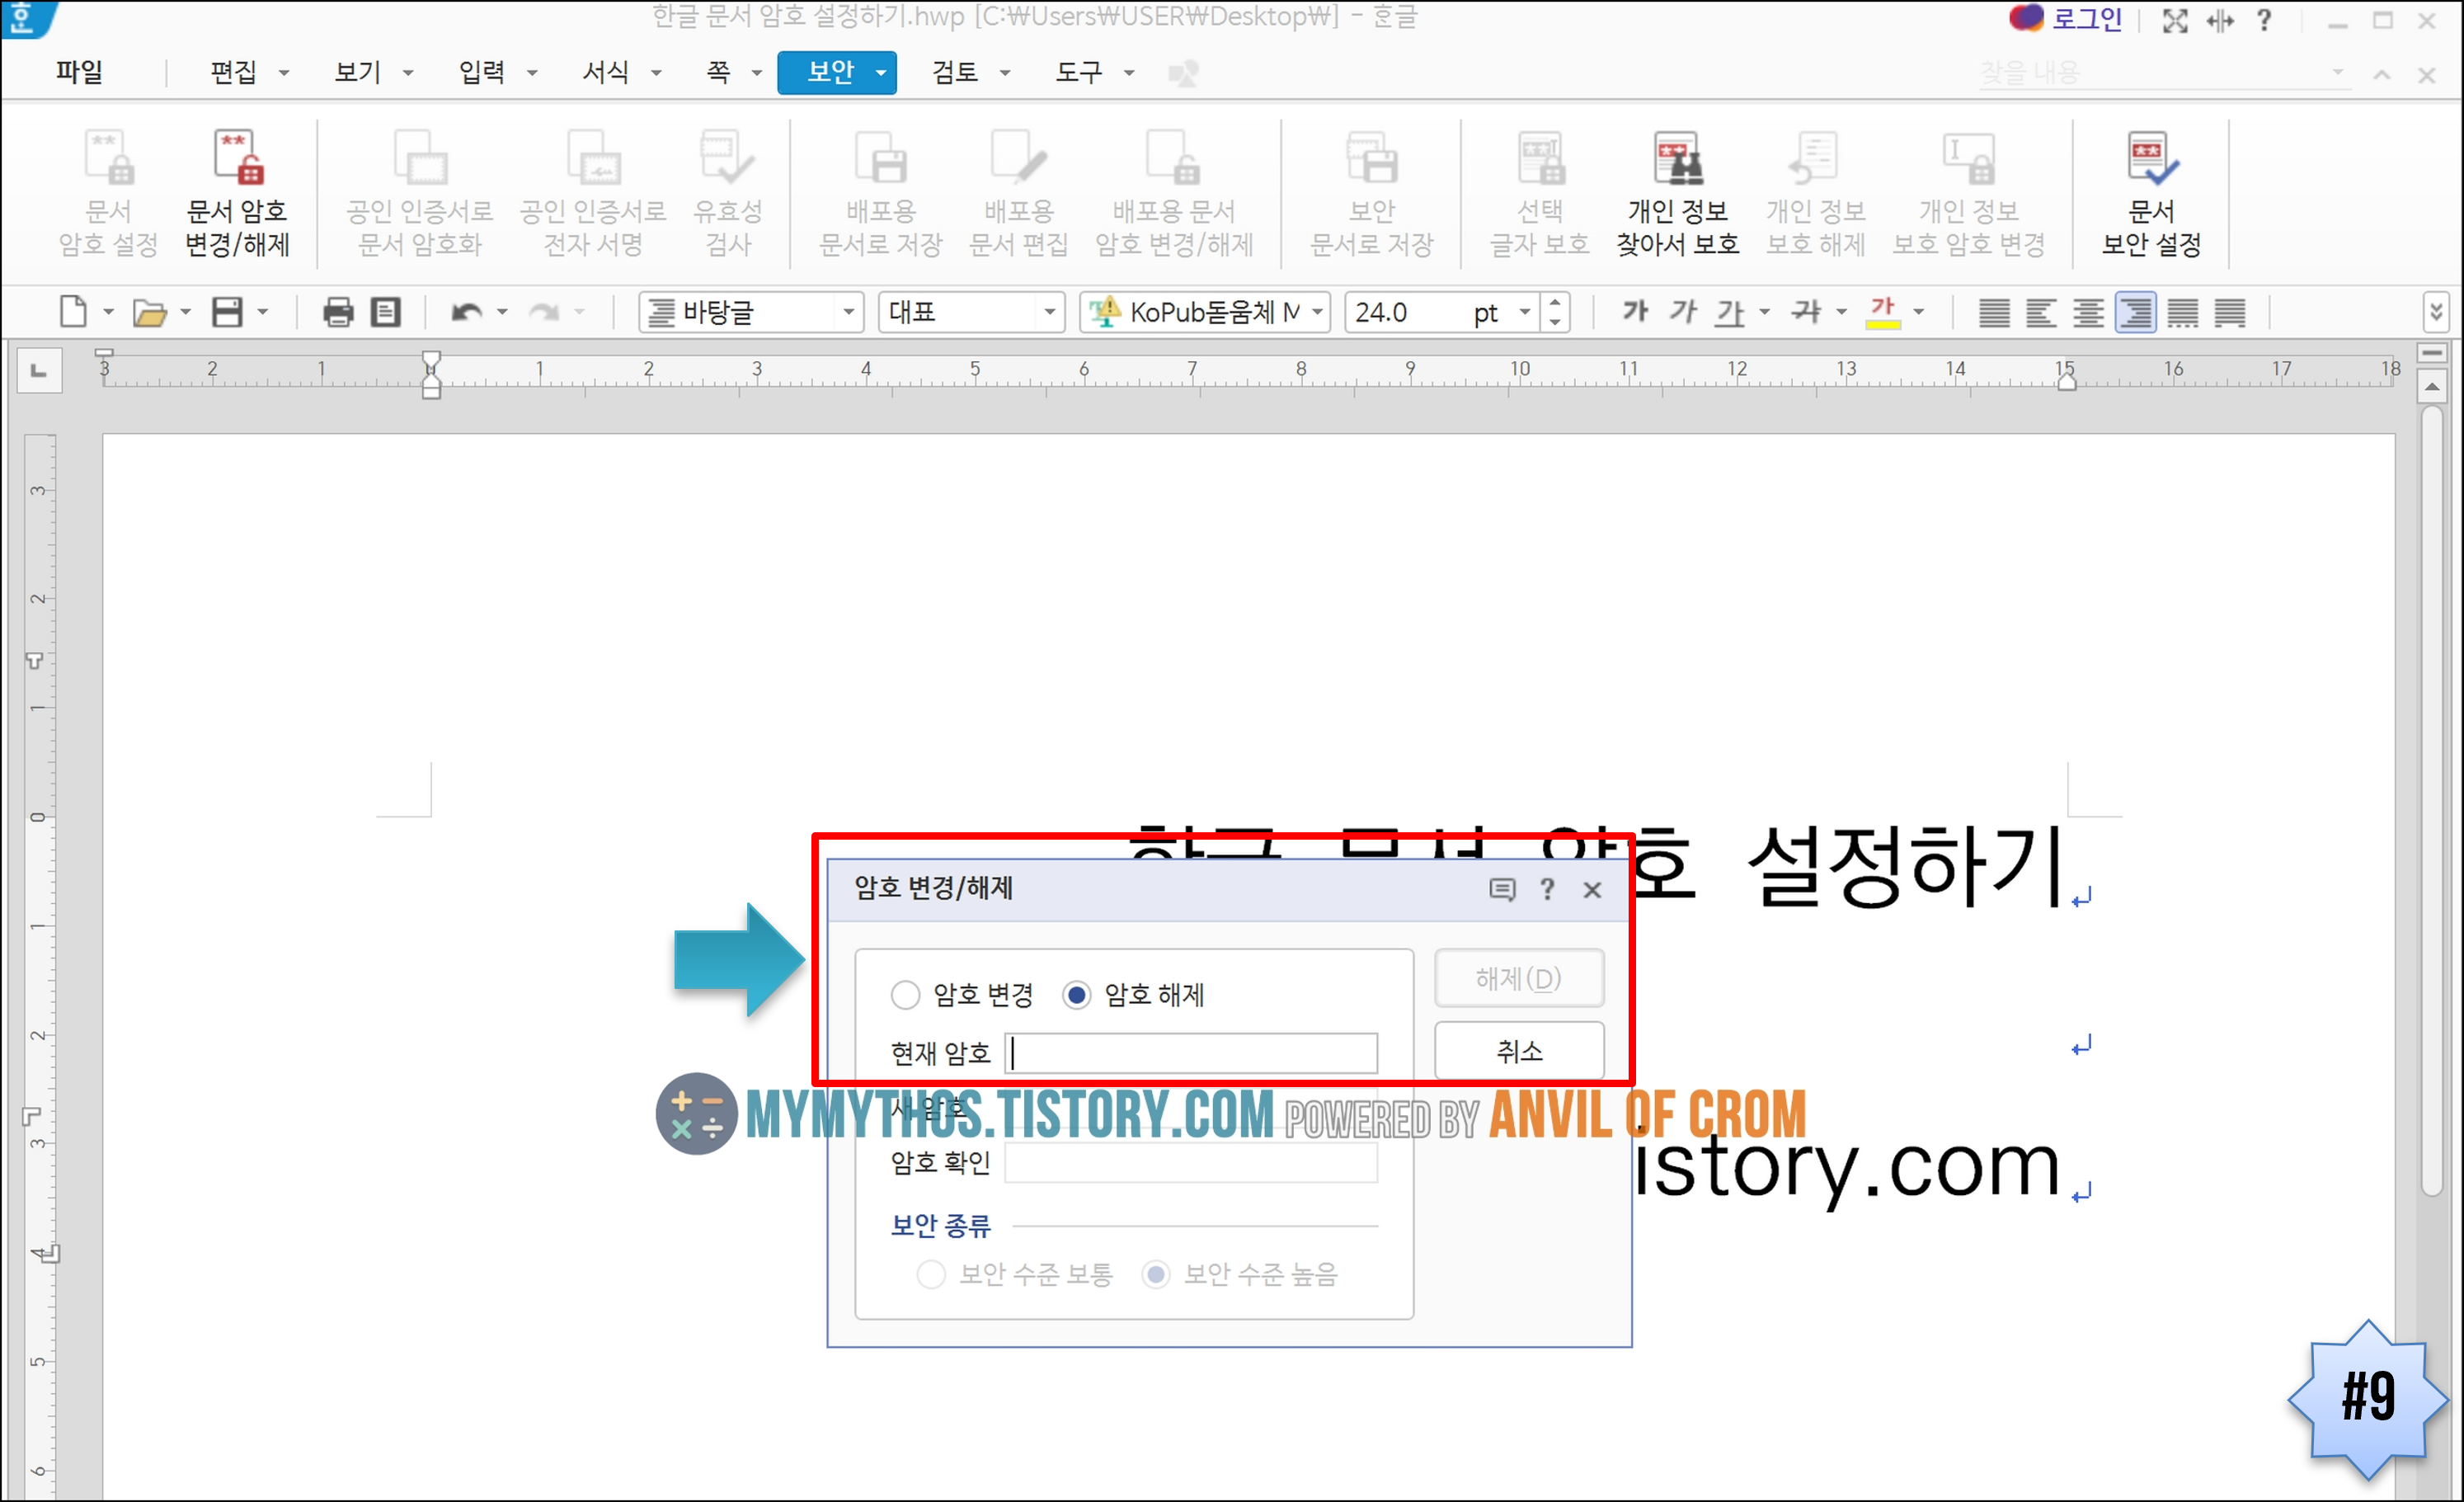
Task: Click the dialog help question mark icon
Action: pos(1547,889)
